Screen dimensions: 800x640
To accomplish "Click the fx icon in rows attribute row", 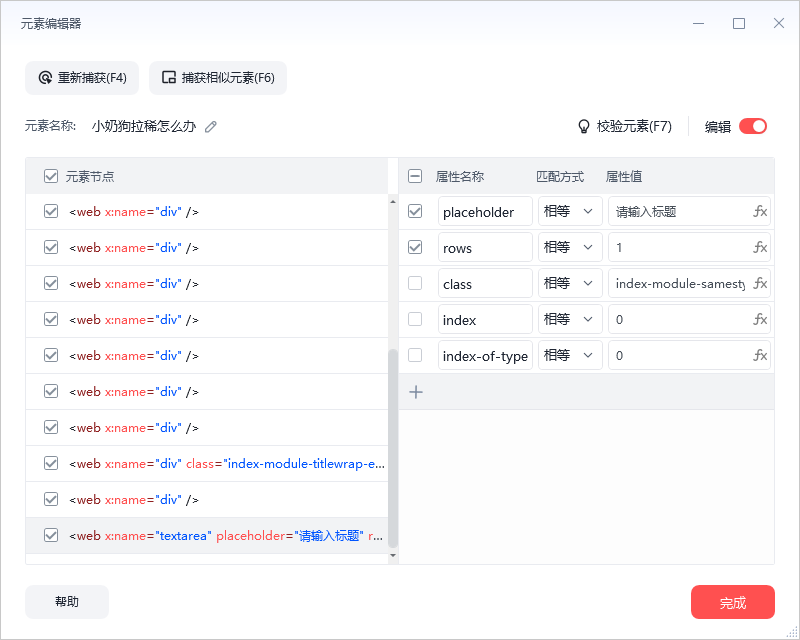I will pyautogui.click(x=760, y=248).
